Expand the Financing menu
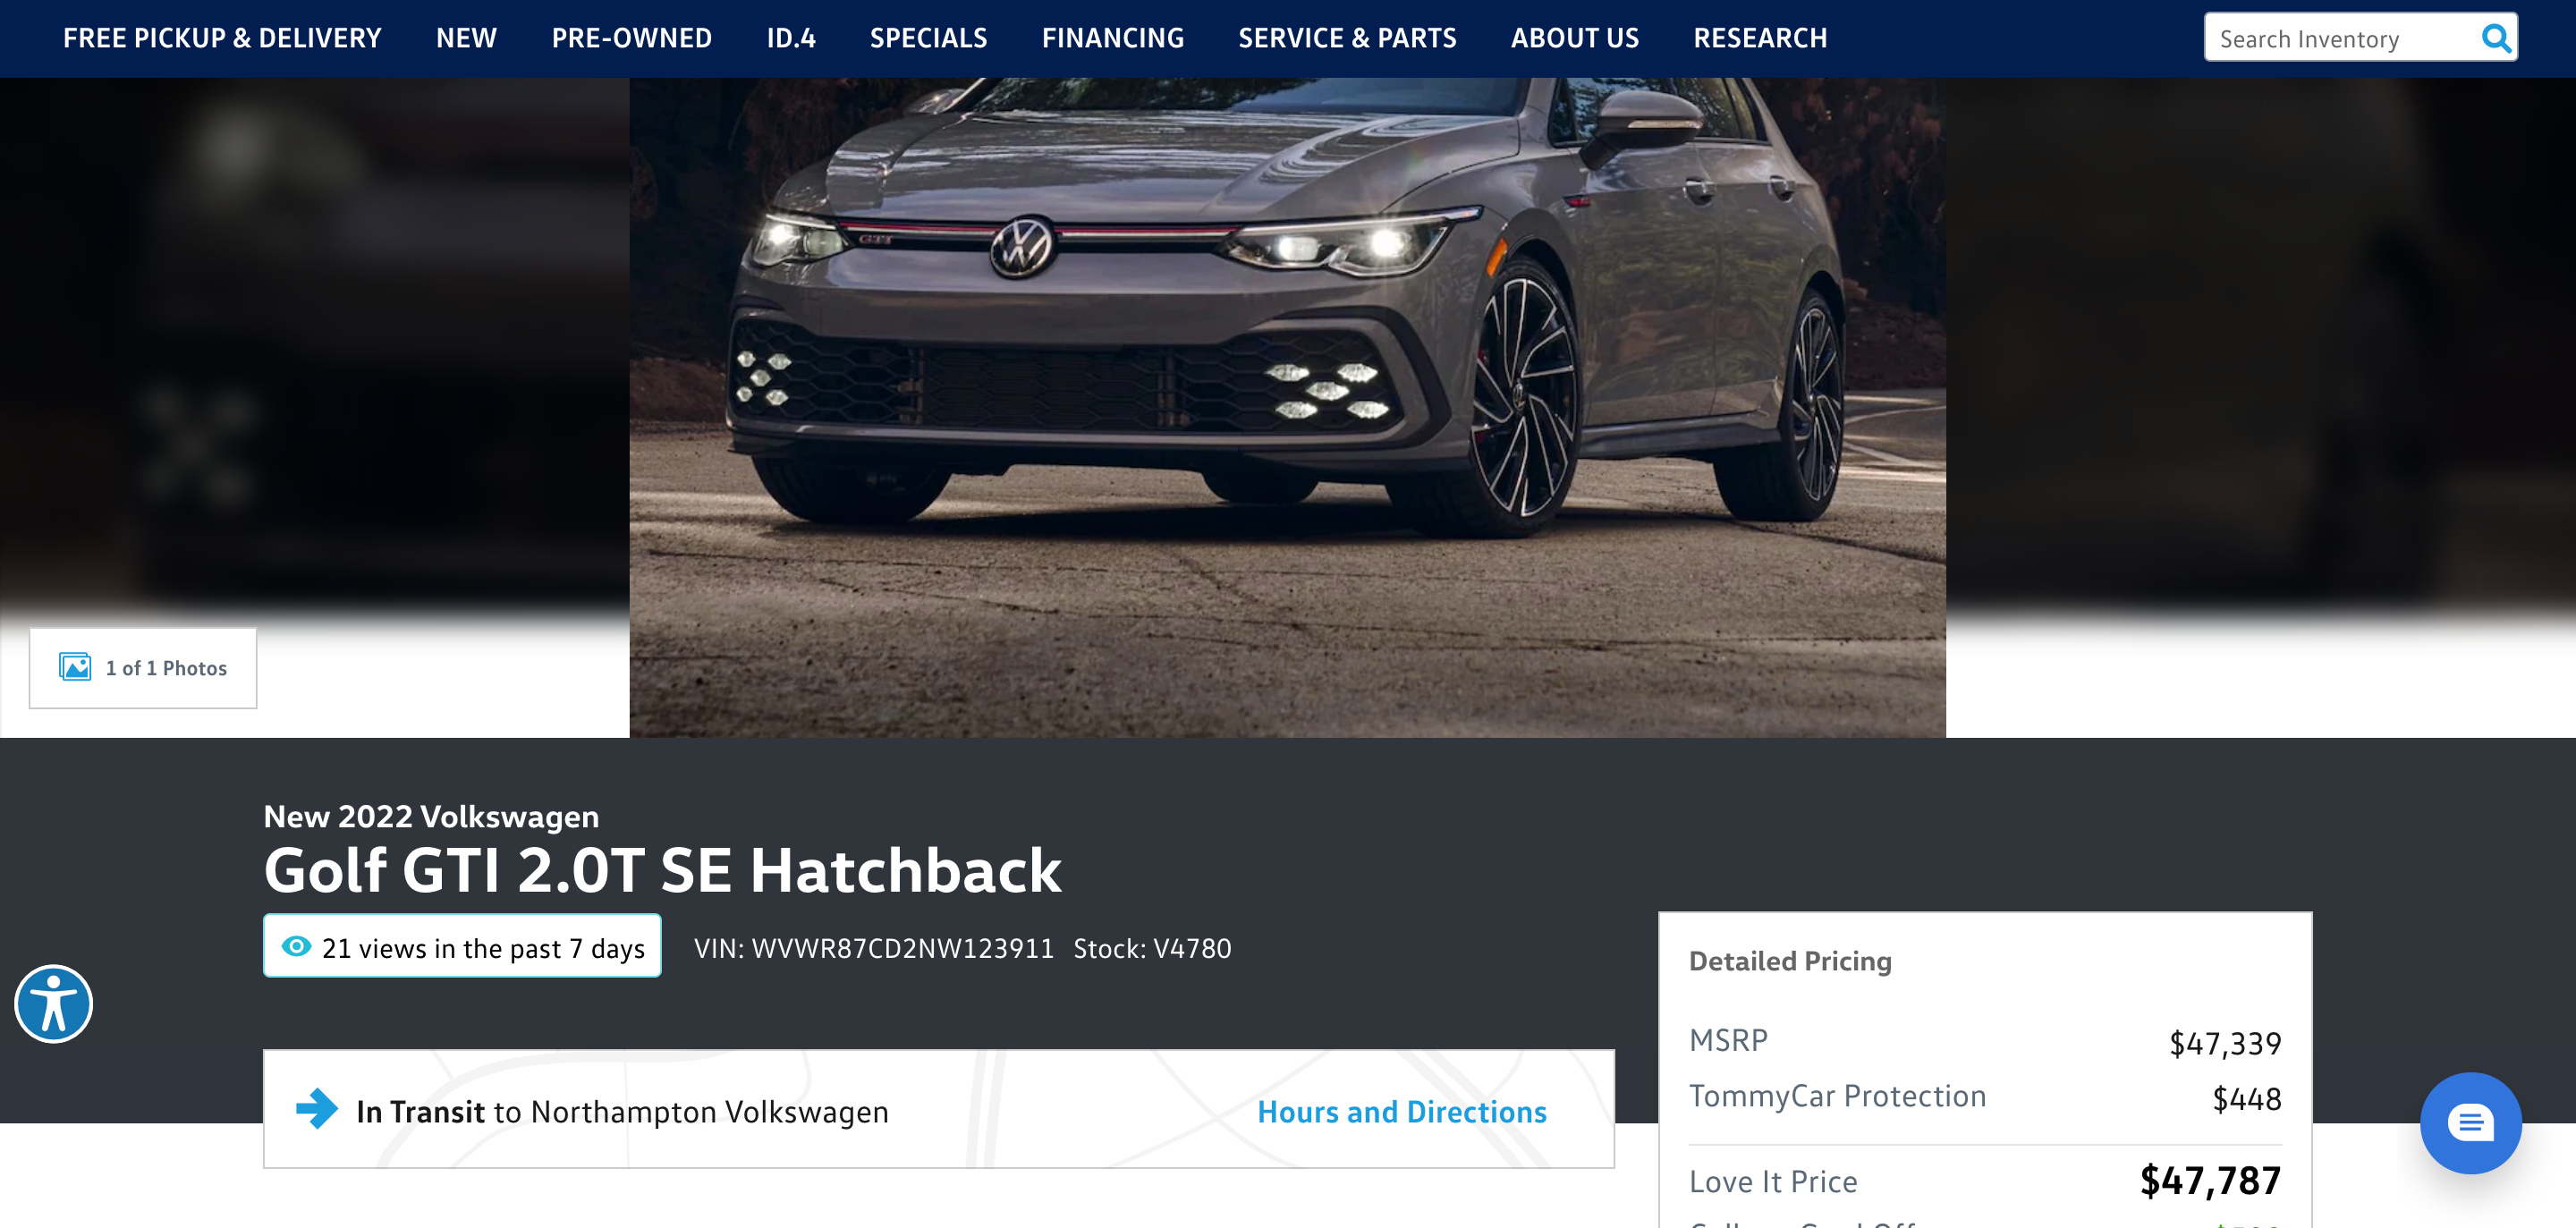Screen dimensions: 2576x1228 click(x=1112, y=38)
